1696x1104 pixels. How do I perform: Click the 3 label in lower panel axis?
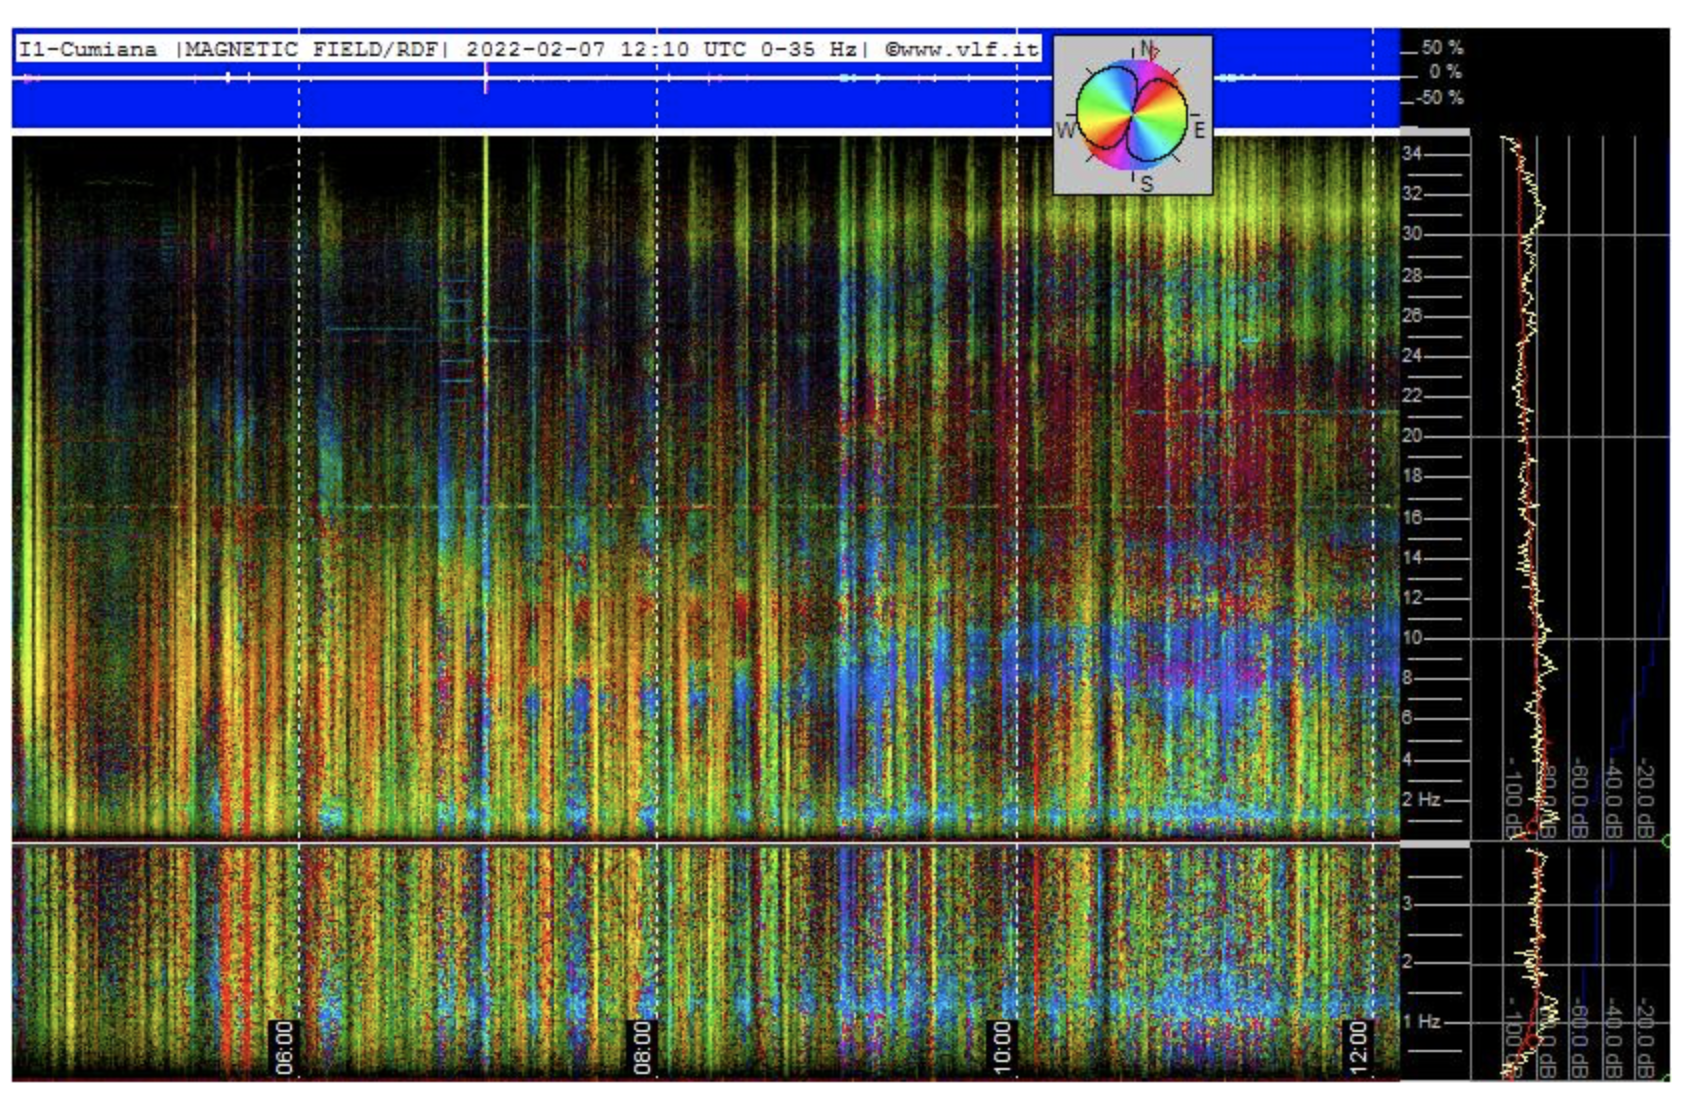[x=1408, y=903]
